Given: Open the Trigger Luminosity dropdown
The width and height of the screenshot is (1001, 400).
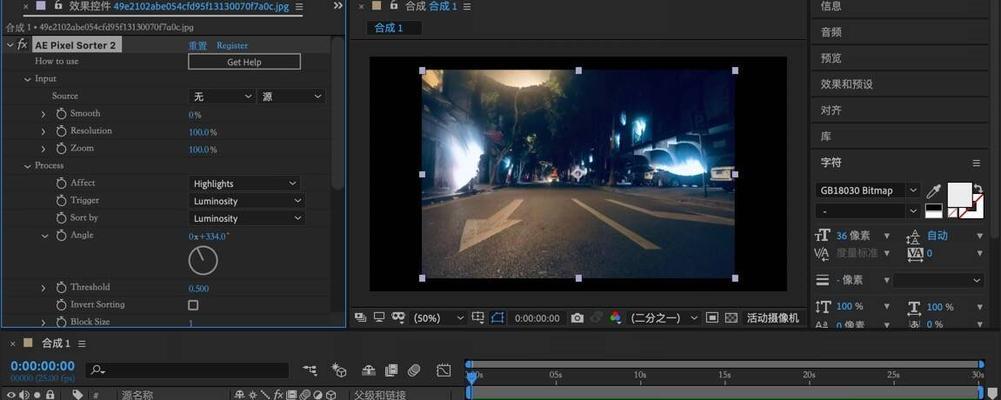Looking at the screenshot, I should [x=248, y=201].
